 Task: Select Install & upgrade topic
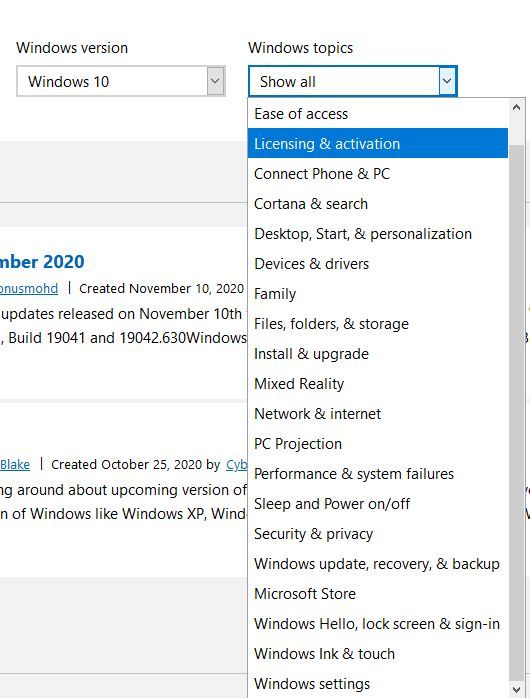pyautogui.click(x=378, y=354)
